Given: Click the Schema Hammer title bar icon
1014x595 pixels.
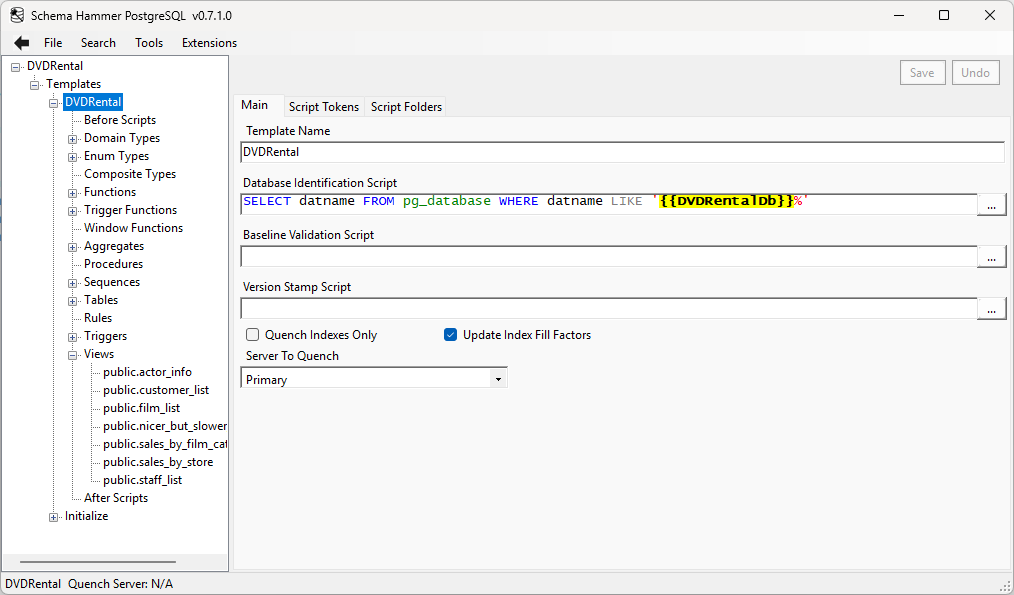Looking at the screenshot, I should [x=16, y=15].
